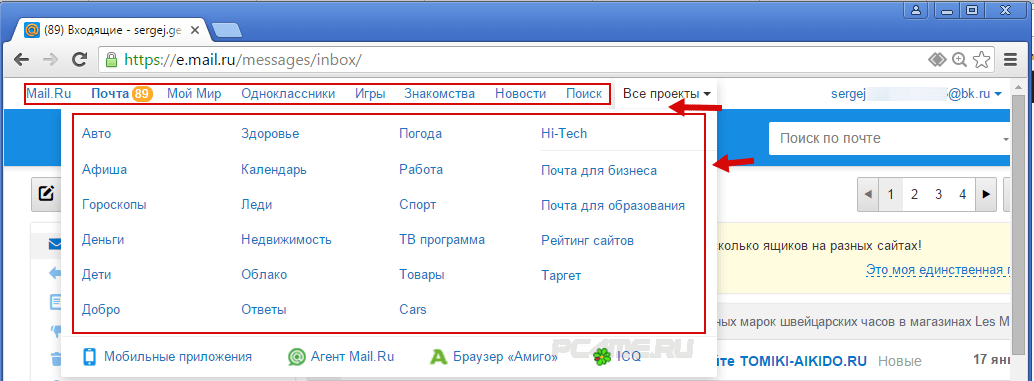Open the Товары link
Viewport: 1034px width, 381px height.
[x=422, y=275]
